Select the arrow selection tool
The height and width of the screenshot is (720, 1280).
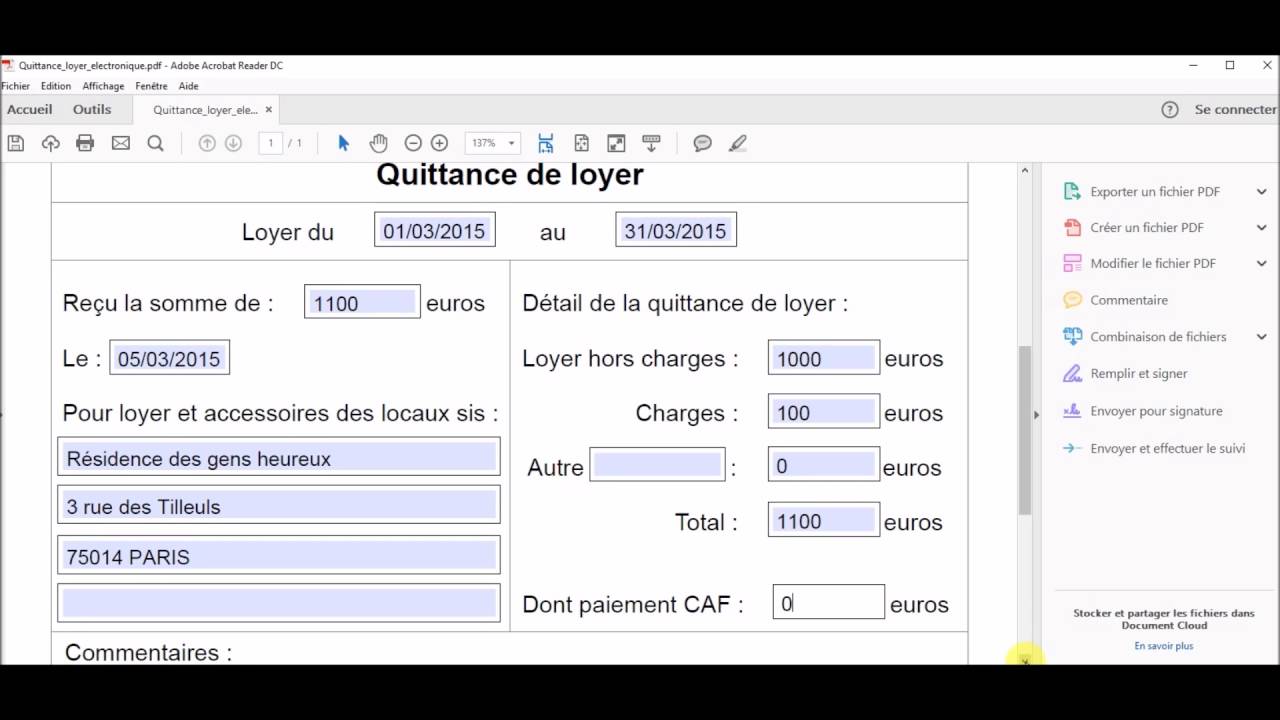point(344,143)
